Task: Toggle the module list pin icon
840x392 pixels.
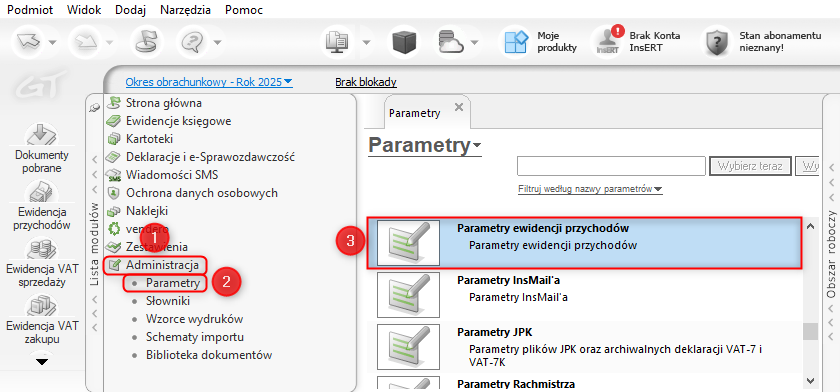Action: click(95, 107)
